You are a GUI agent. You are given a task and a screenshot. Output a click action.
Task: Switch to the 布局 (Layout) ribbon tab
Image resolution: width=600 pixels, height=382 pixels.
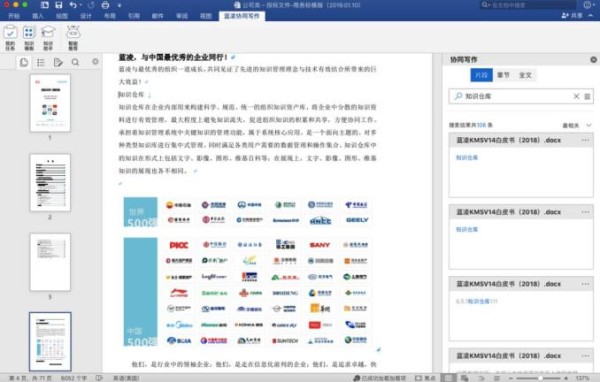110,16
